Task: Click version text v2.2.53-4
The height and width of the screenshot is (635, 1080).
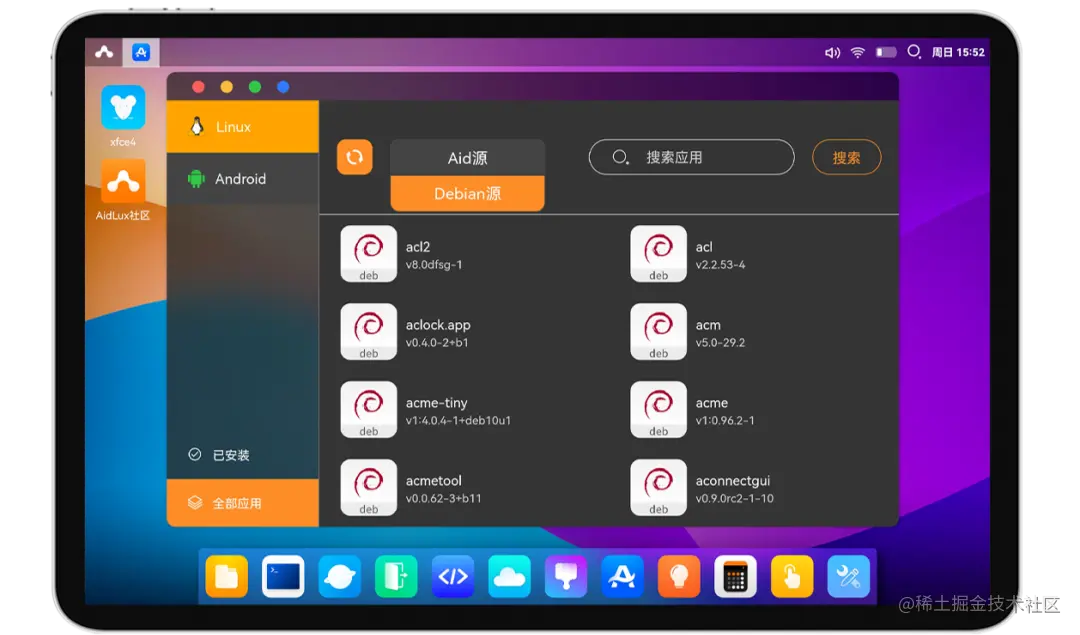Action: tap(720, 264)
